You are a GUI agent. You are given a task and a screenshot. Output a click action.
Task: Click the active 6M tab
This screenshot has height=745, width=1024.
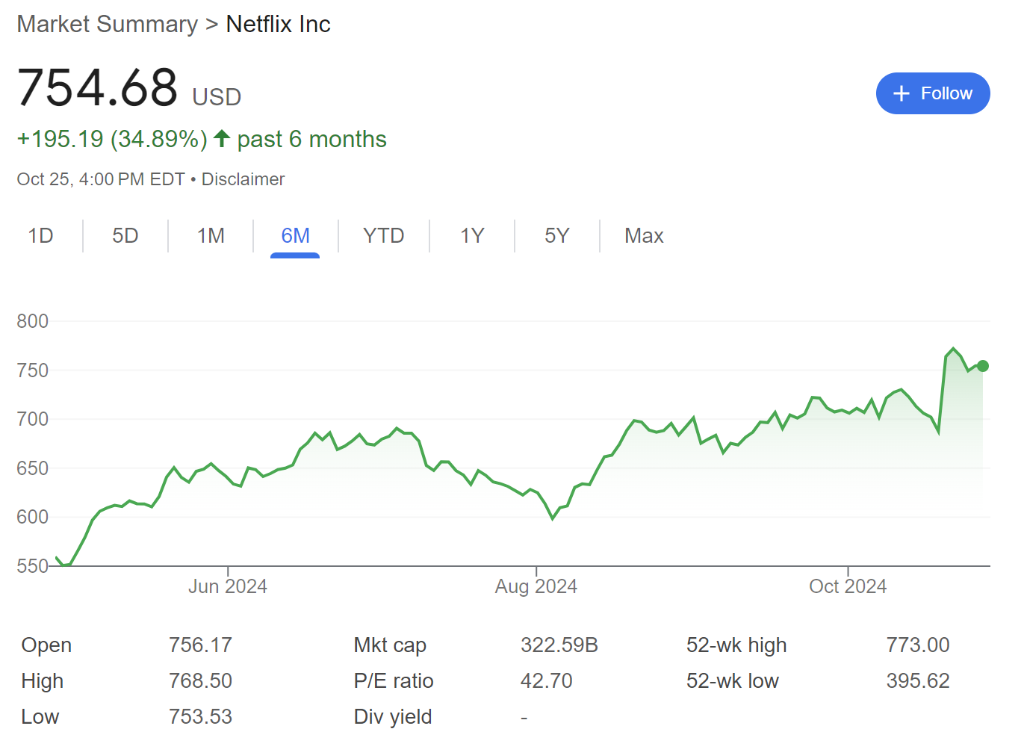click(295, 236)
